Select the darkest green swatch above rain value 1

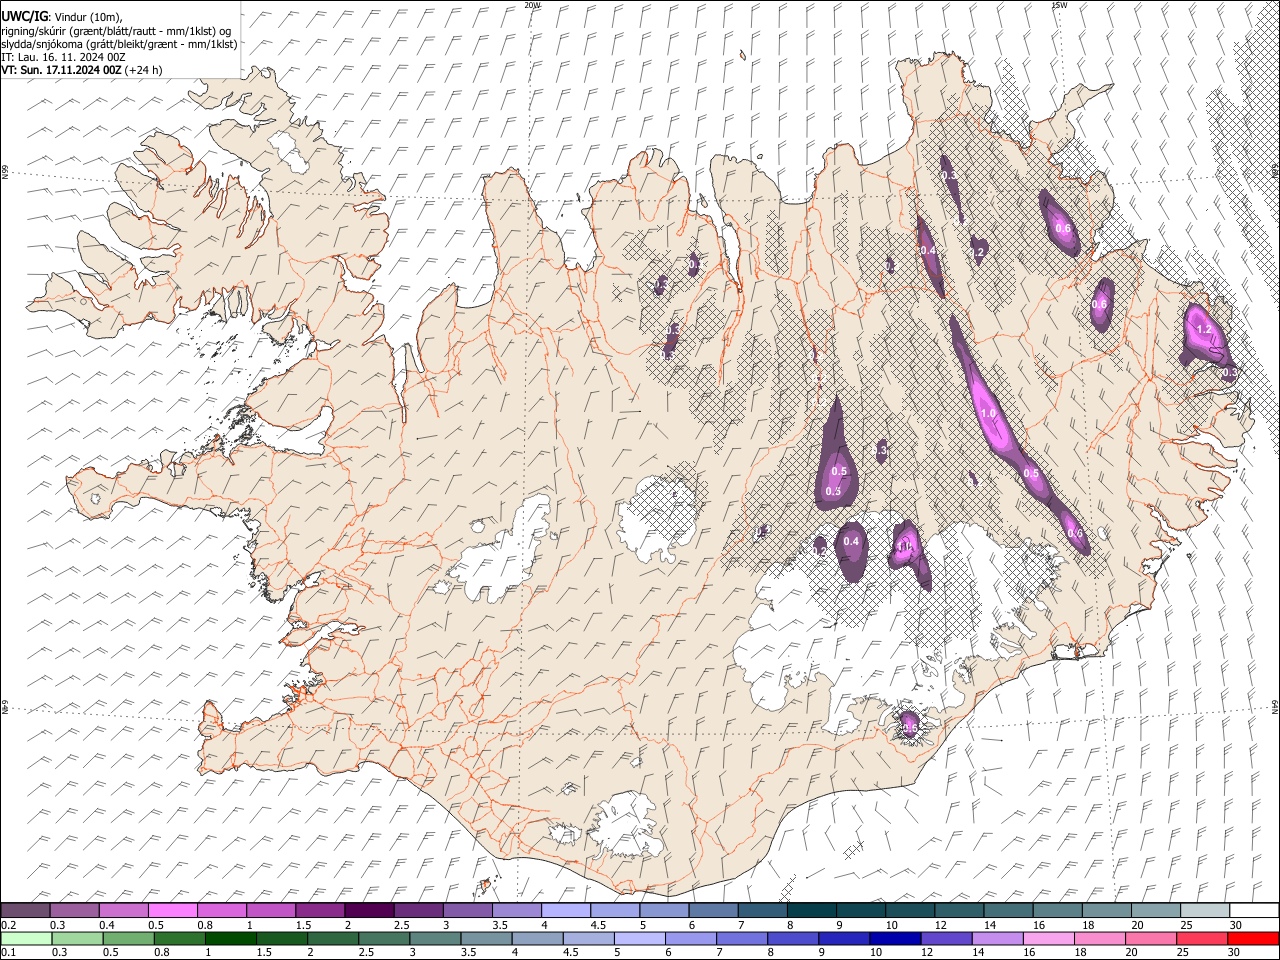(231, 939)
